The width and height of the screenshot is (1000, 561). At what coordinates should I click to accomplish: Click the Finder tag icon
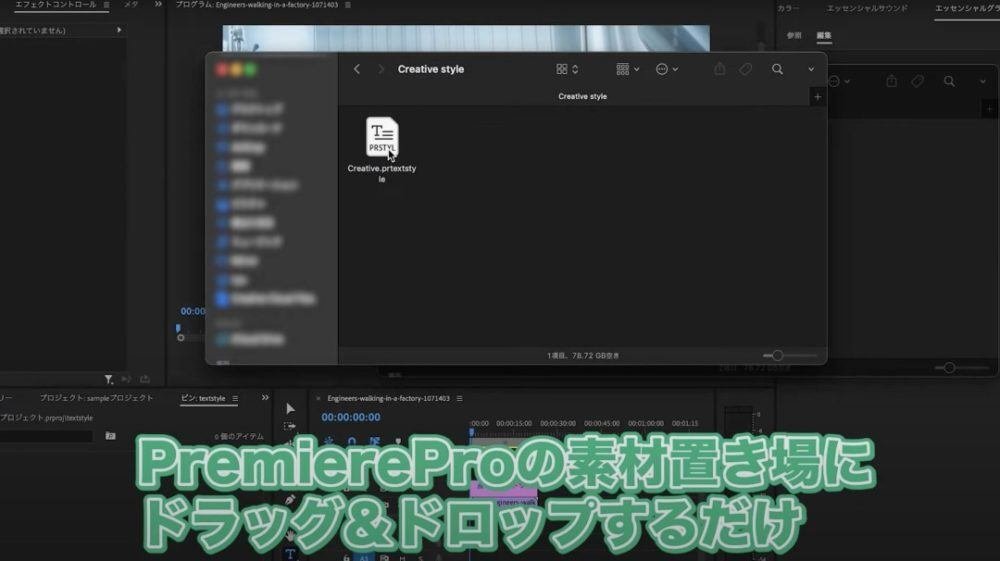[746, 69]
